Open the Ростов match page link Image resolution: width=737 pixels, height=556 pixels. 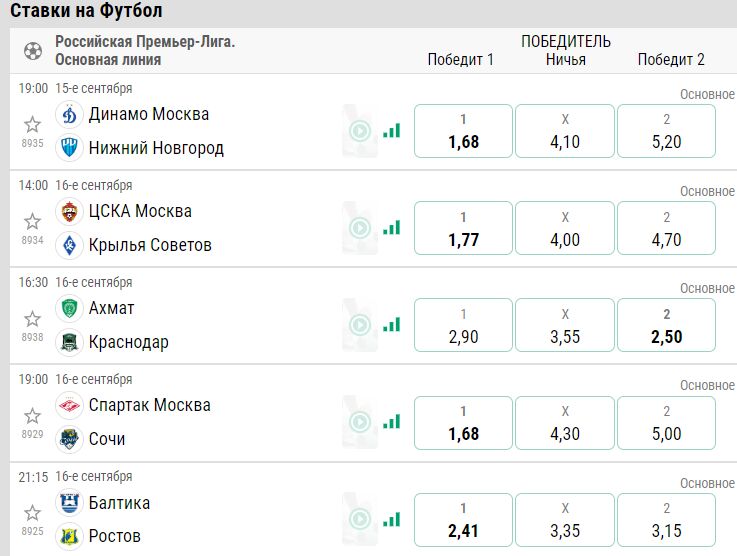pos(115,536)
